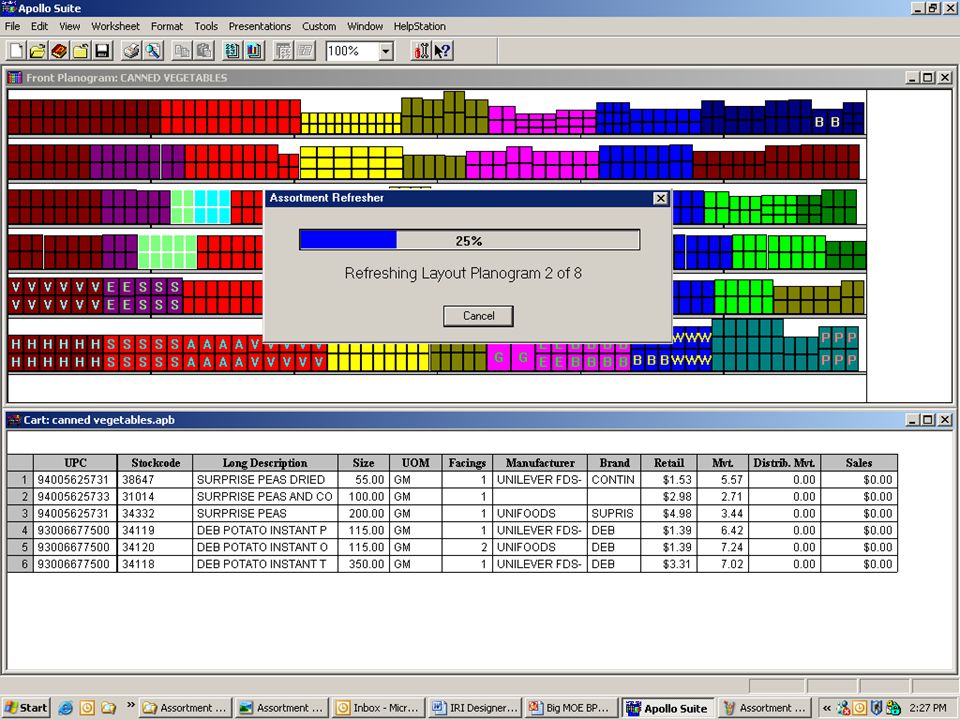Click the CONTIN brand cell
The width and height of the screenshot is (960, 720).
click(614, 479)
